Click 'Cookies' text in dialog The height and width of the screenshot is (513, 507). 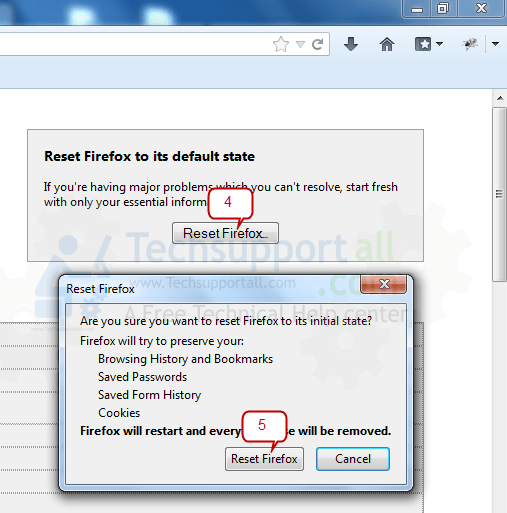(119, 413)
